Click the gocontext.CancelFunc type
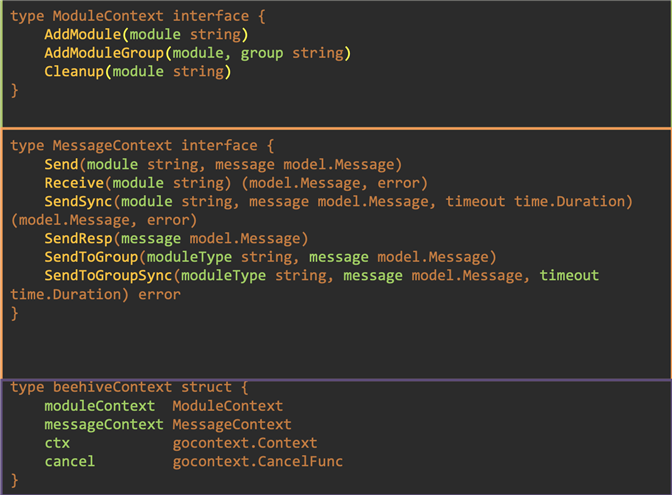Viewport: 672px width, 495px height. (x=258, y=462)
